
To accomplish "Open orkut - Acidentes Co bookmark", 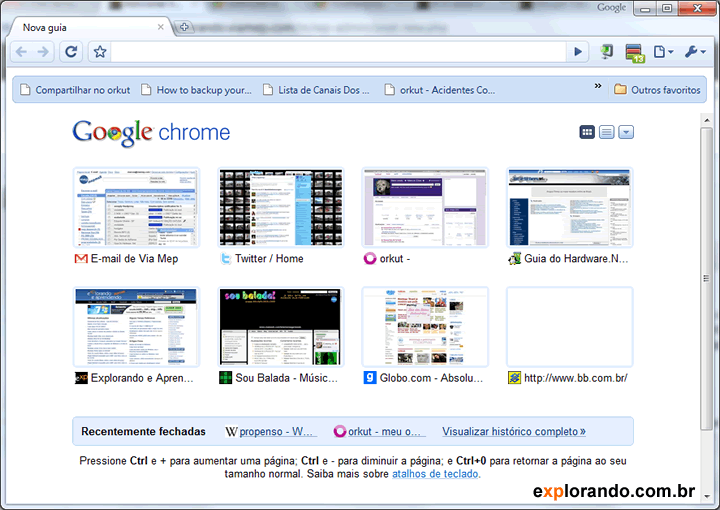I will pos(440,90).
